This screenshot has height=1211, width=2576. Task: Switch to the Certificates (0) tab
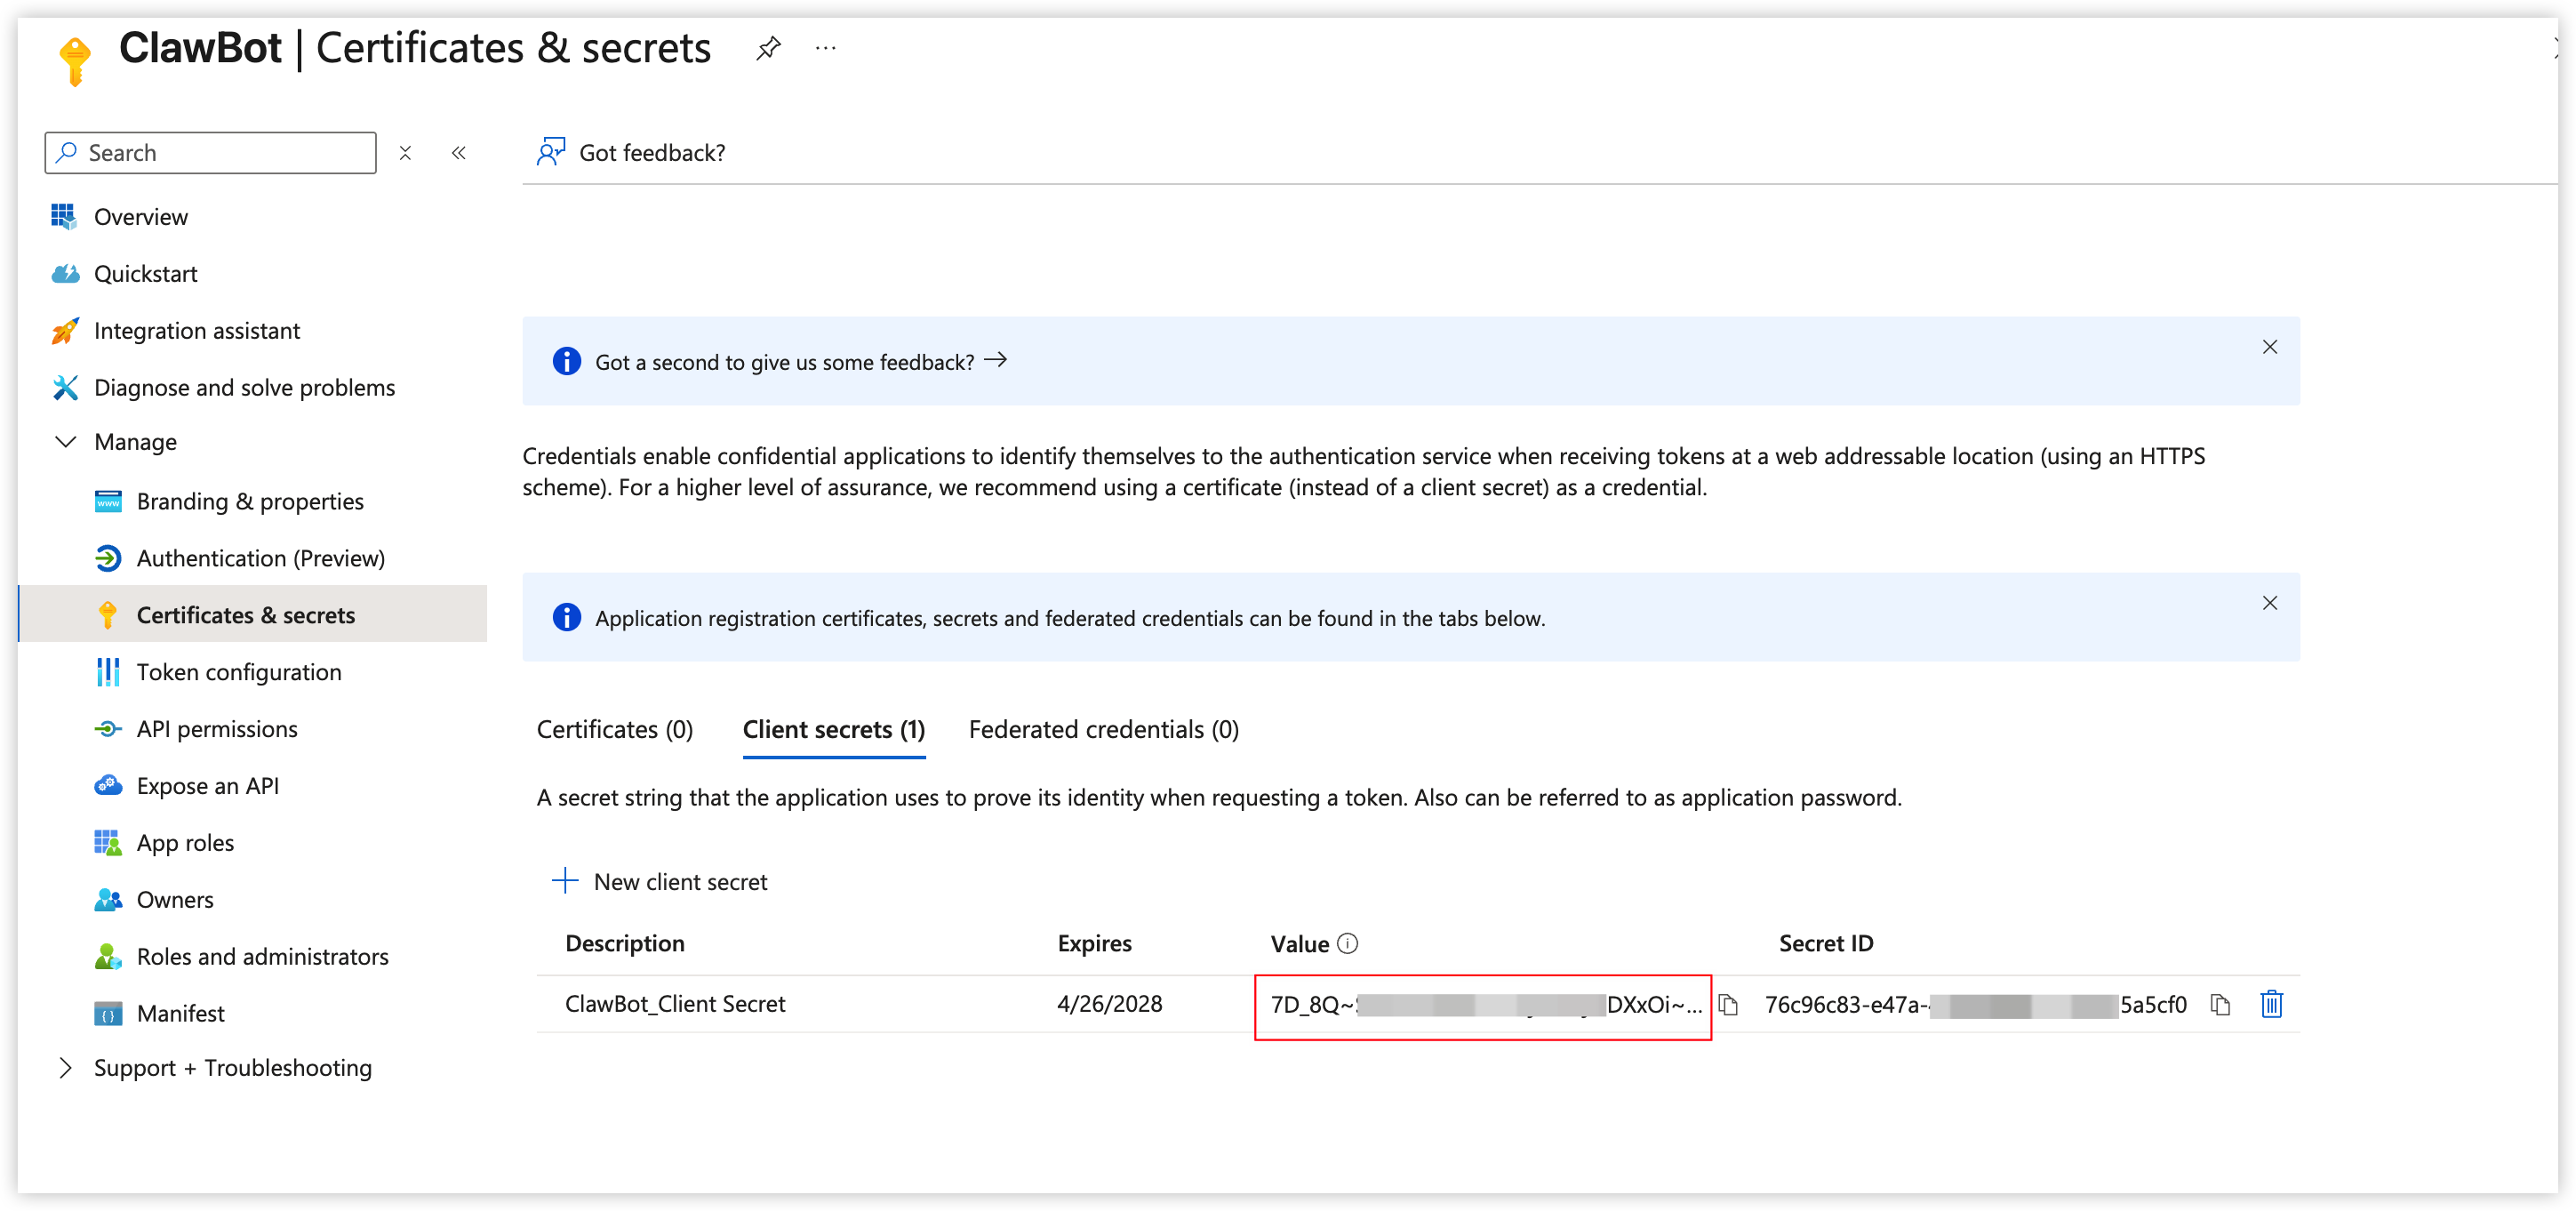point(615,729)
